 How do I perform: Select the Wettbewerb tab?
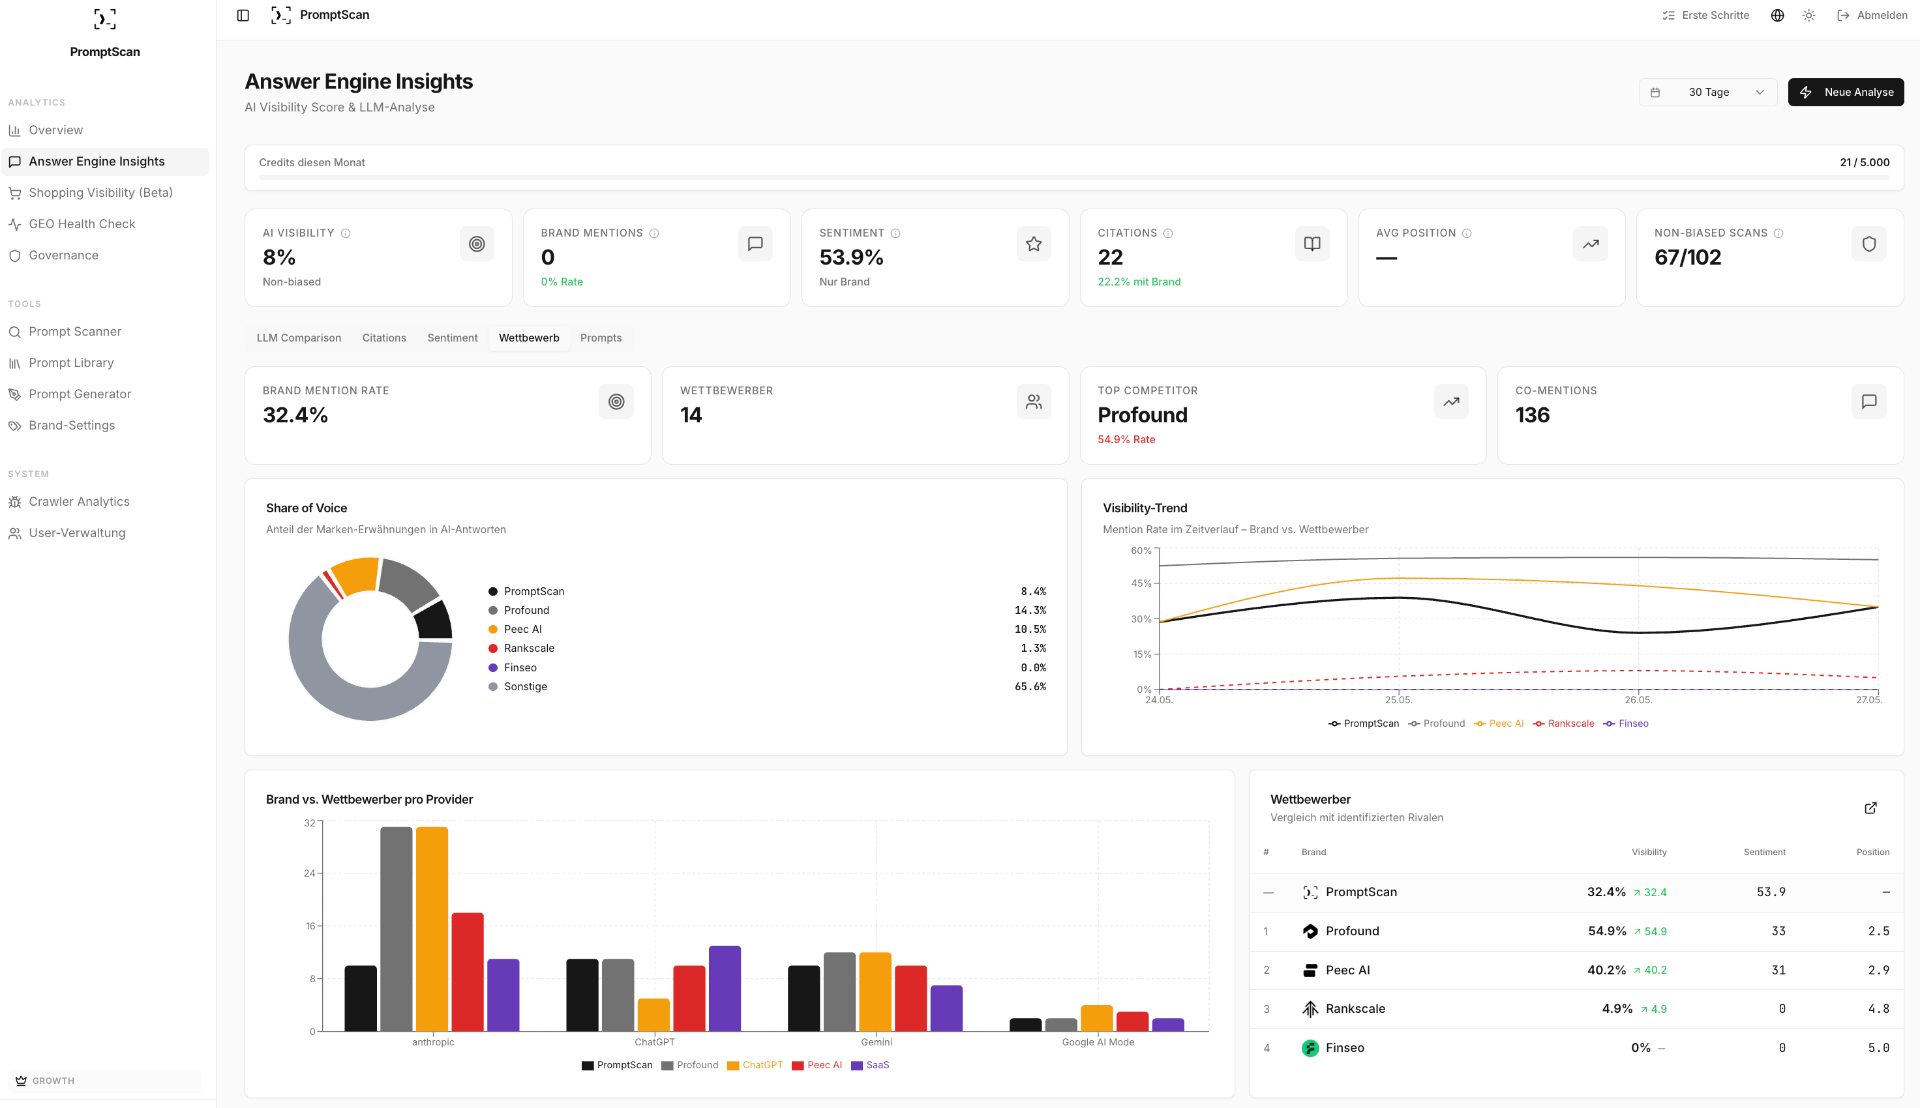point(529,338)
